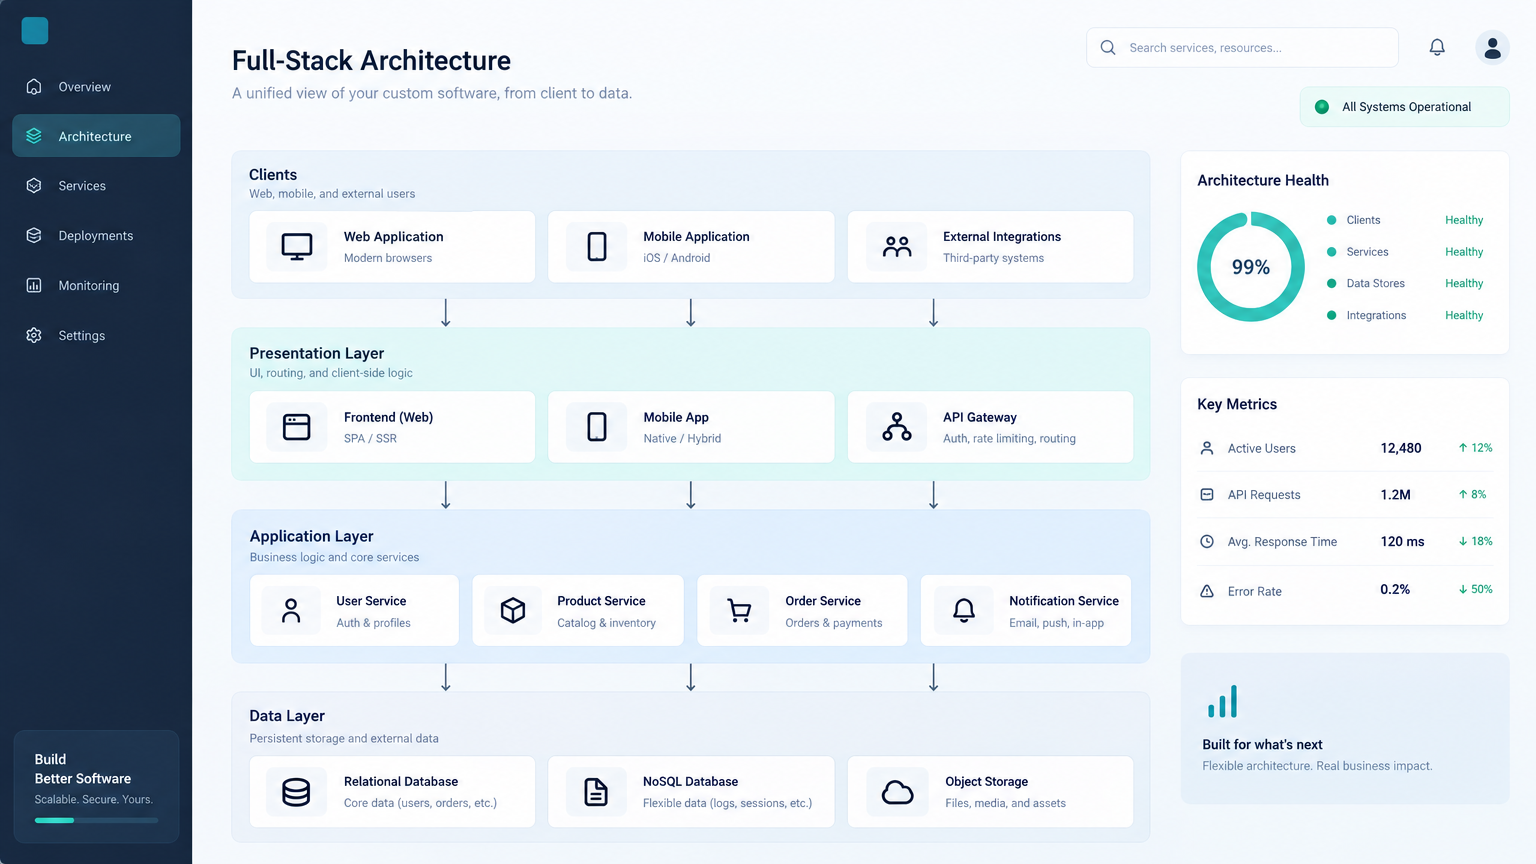The height and width of the screenshot is (864, 1536).
Task: Open Monitoring menu item
Action: 96,285
